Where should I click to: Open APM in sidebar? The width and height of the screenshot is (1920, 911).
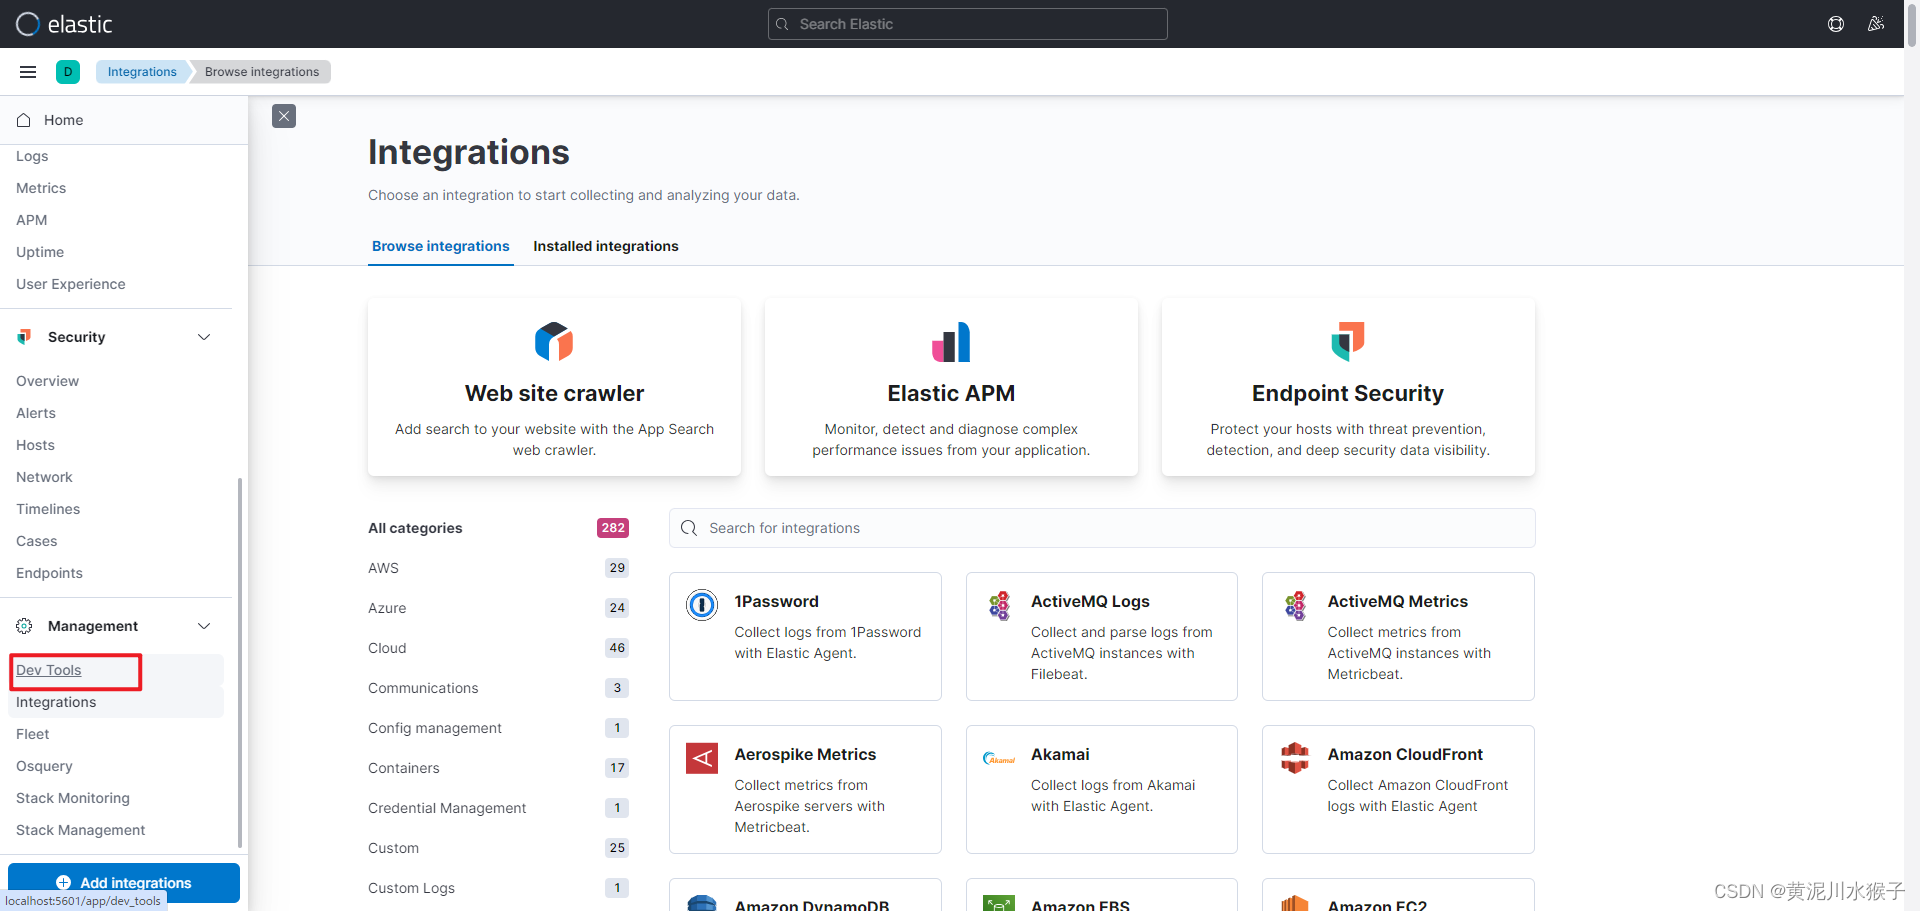click(x=31, y=220)
